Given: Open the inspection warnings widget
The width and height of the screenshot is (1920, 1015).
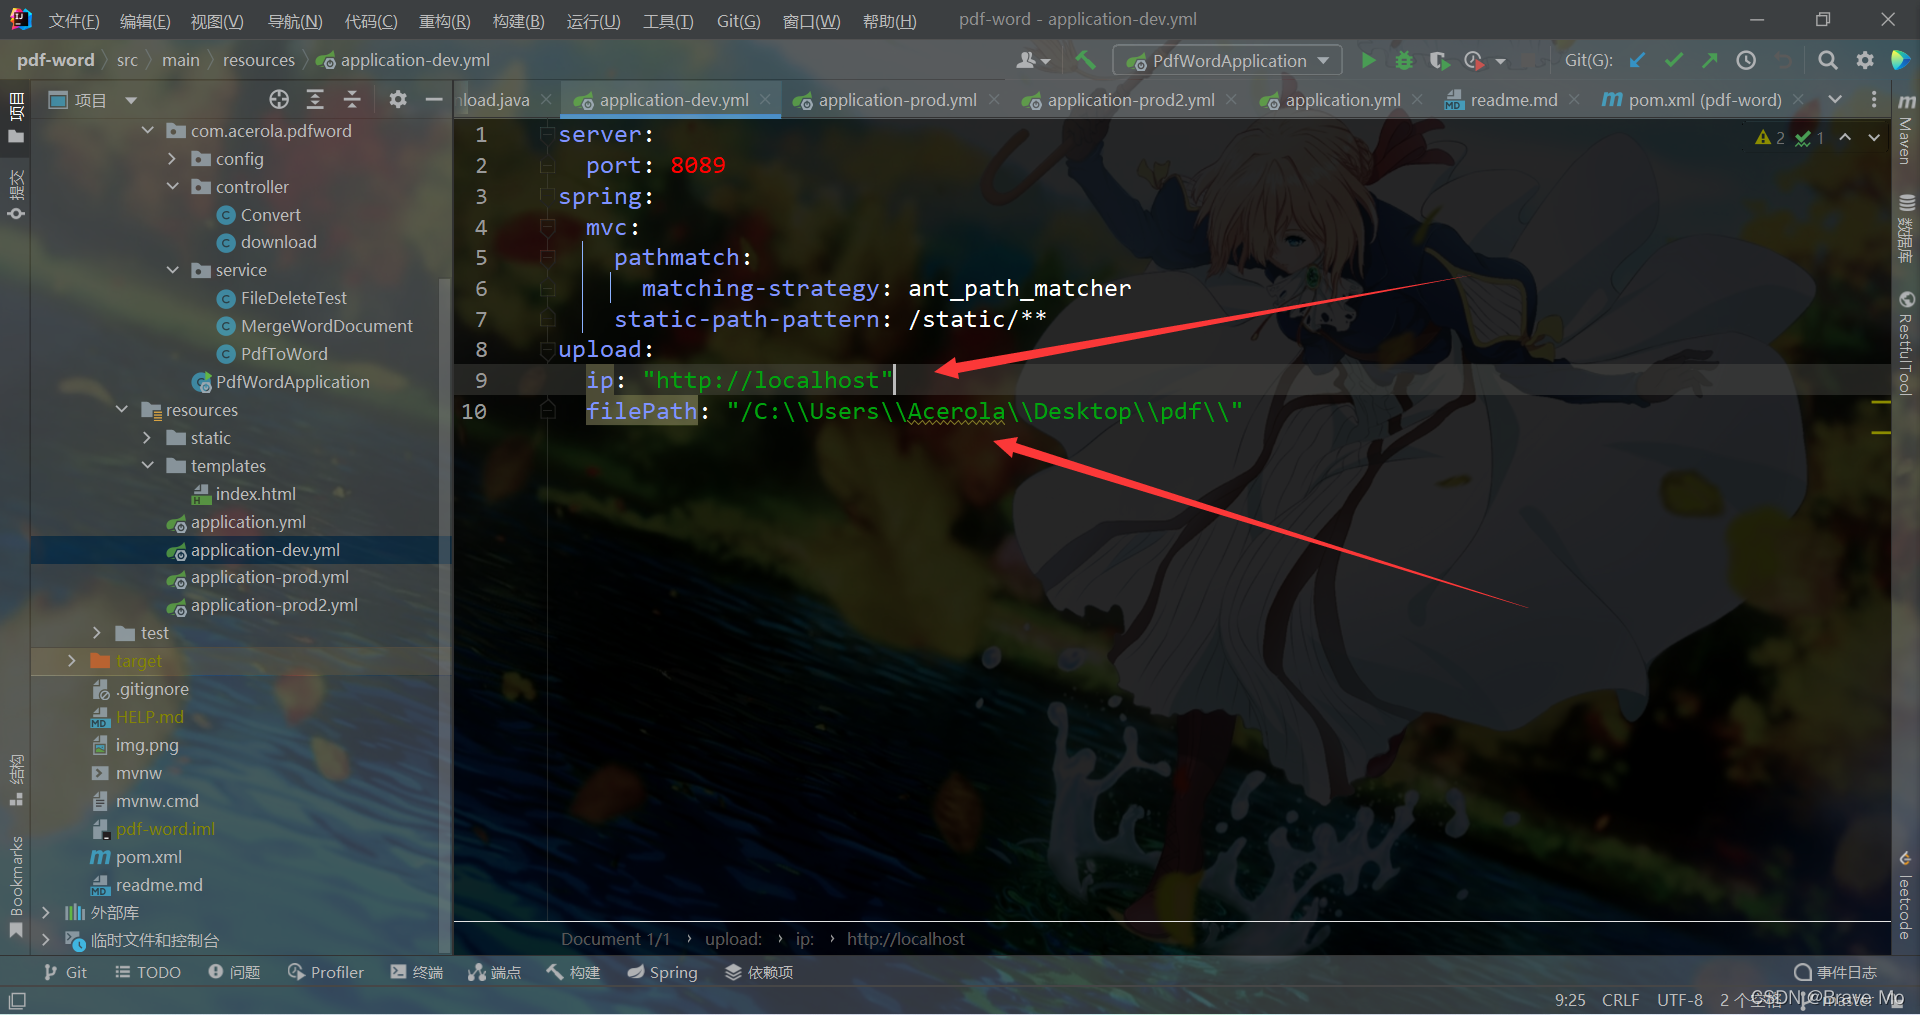Looking at the screenshot, I should [x=1790, y=138].
